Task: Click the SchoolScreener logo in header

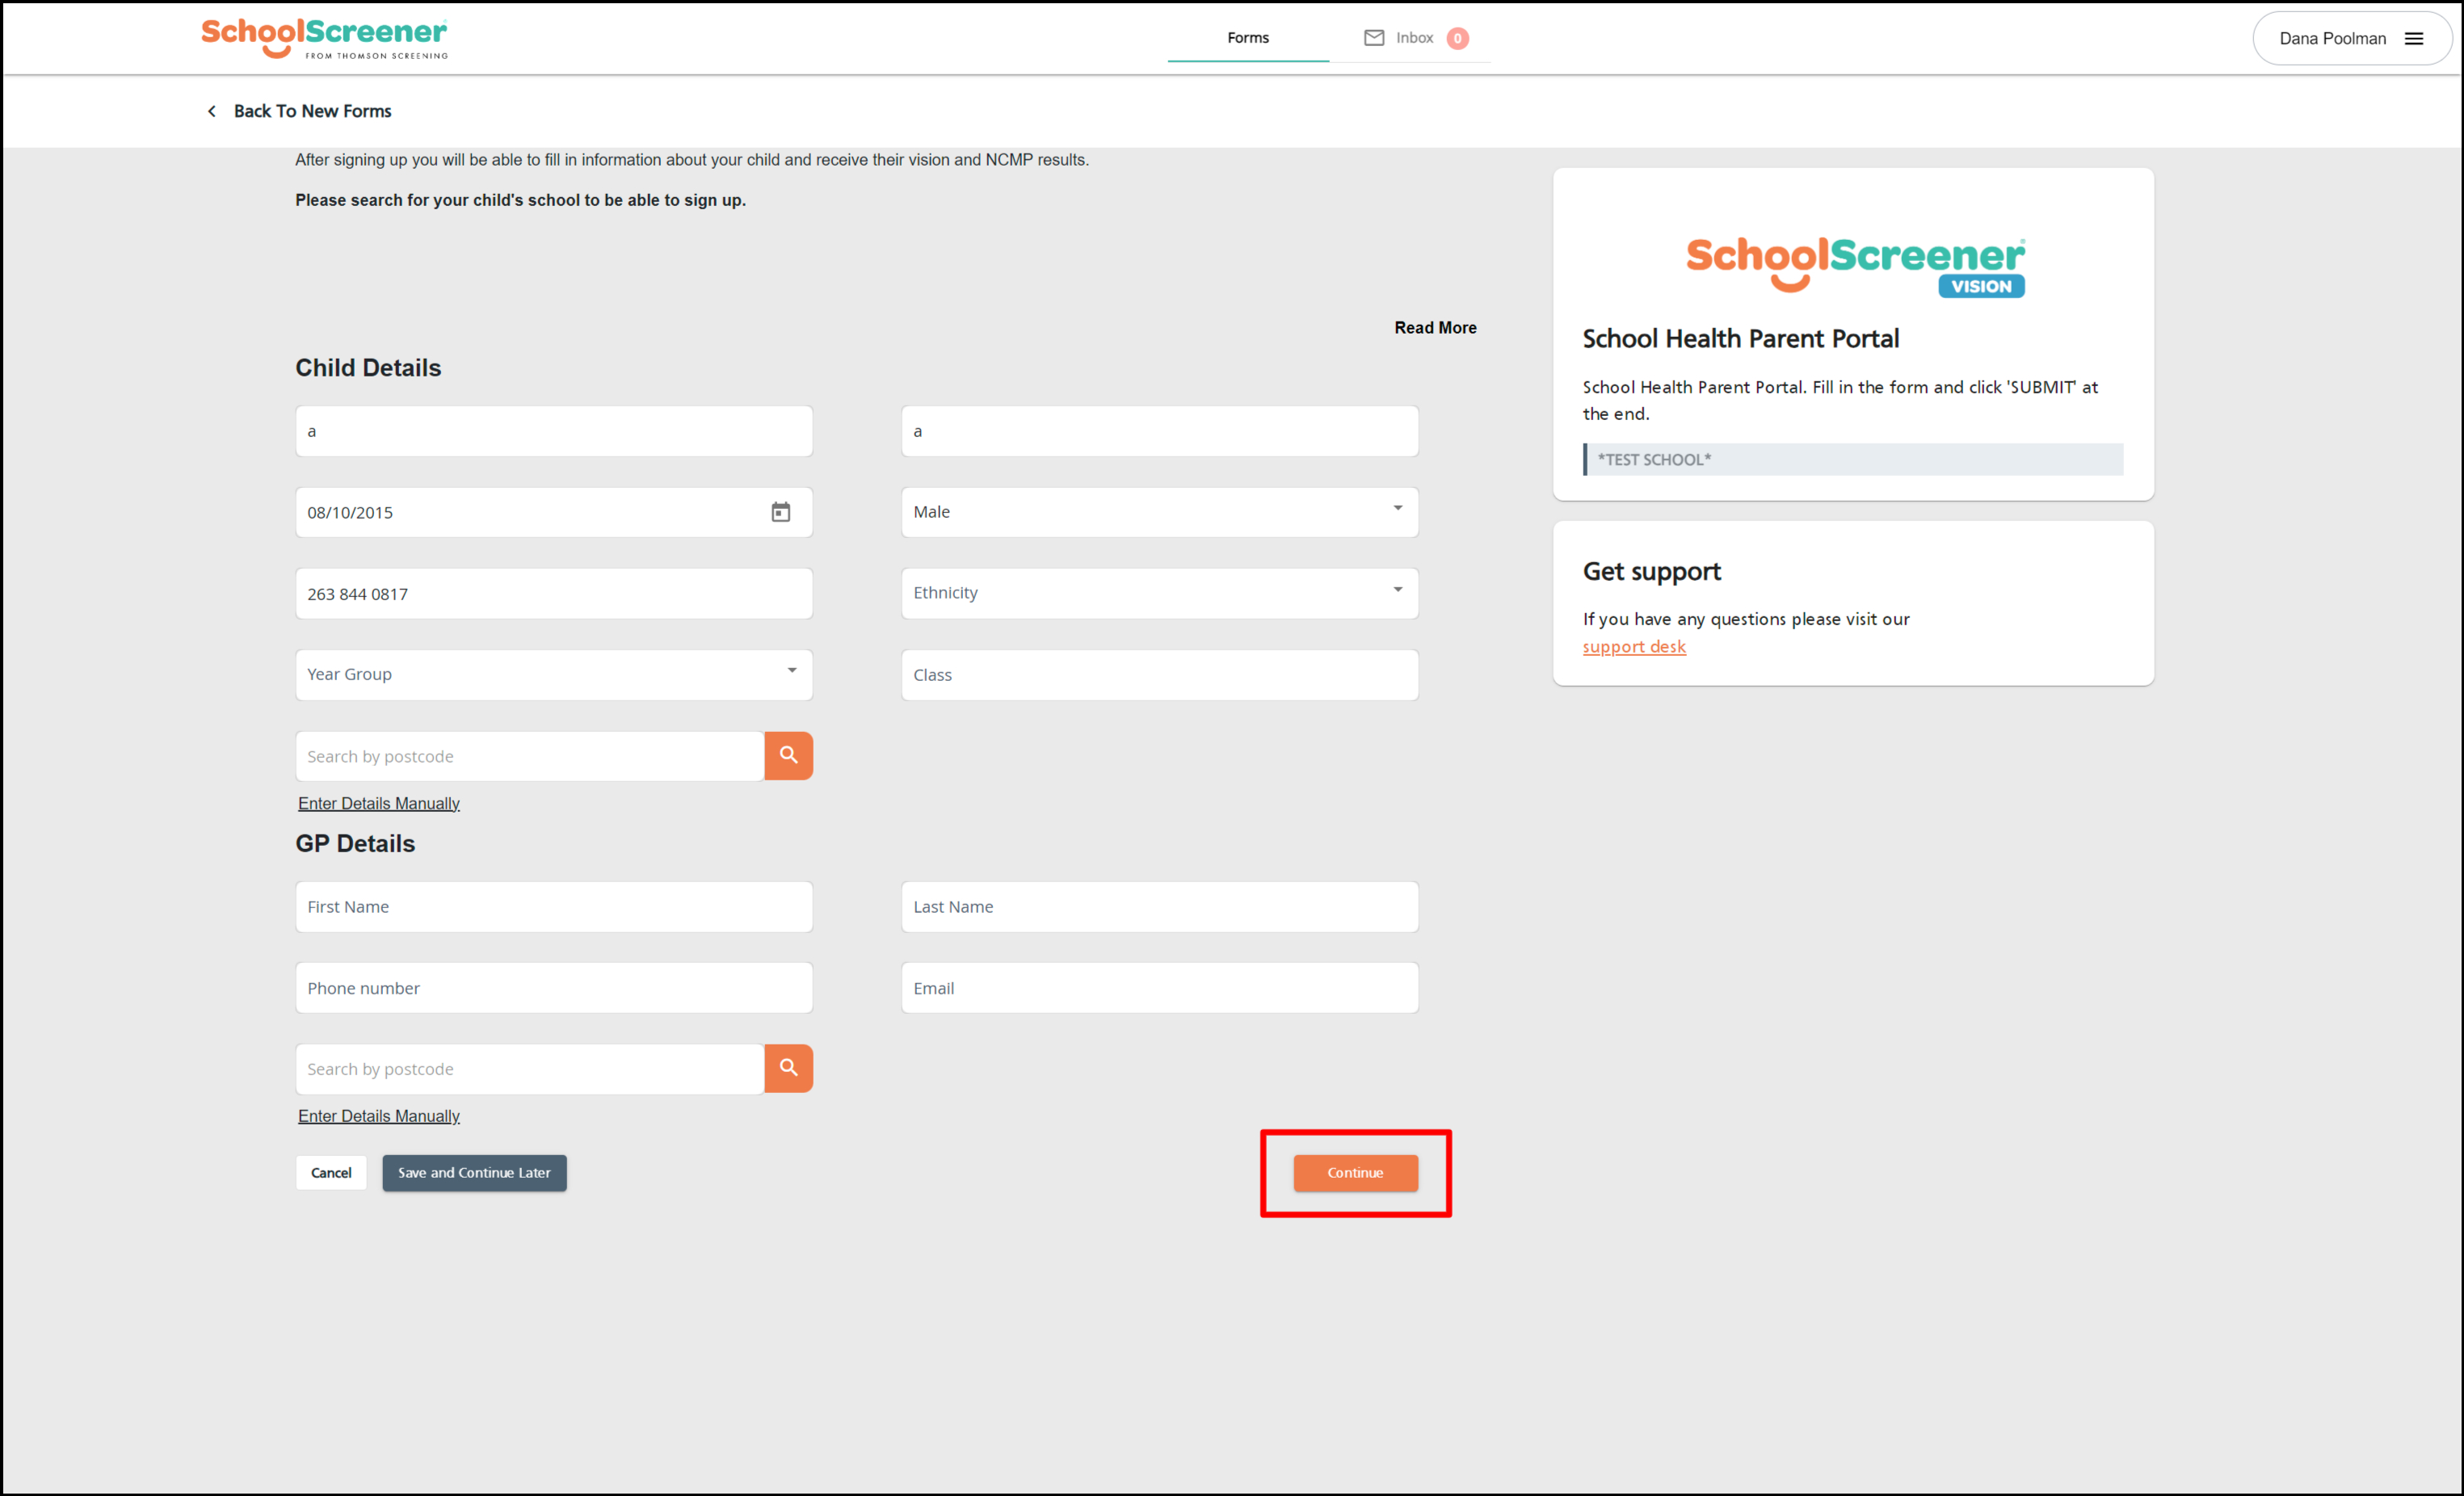Action: (324, 38)
